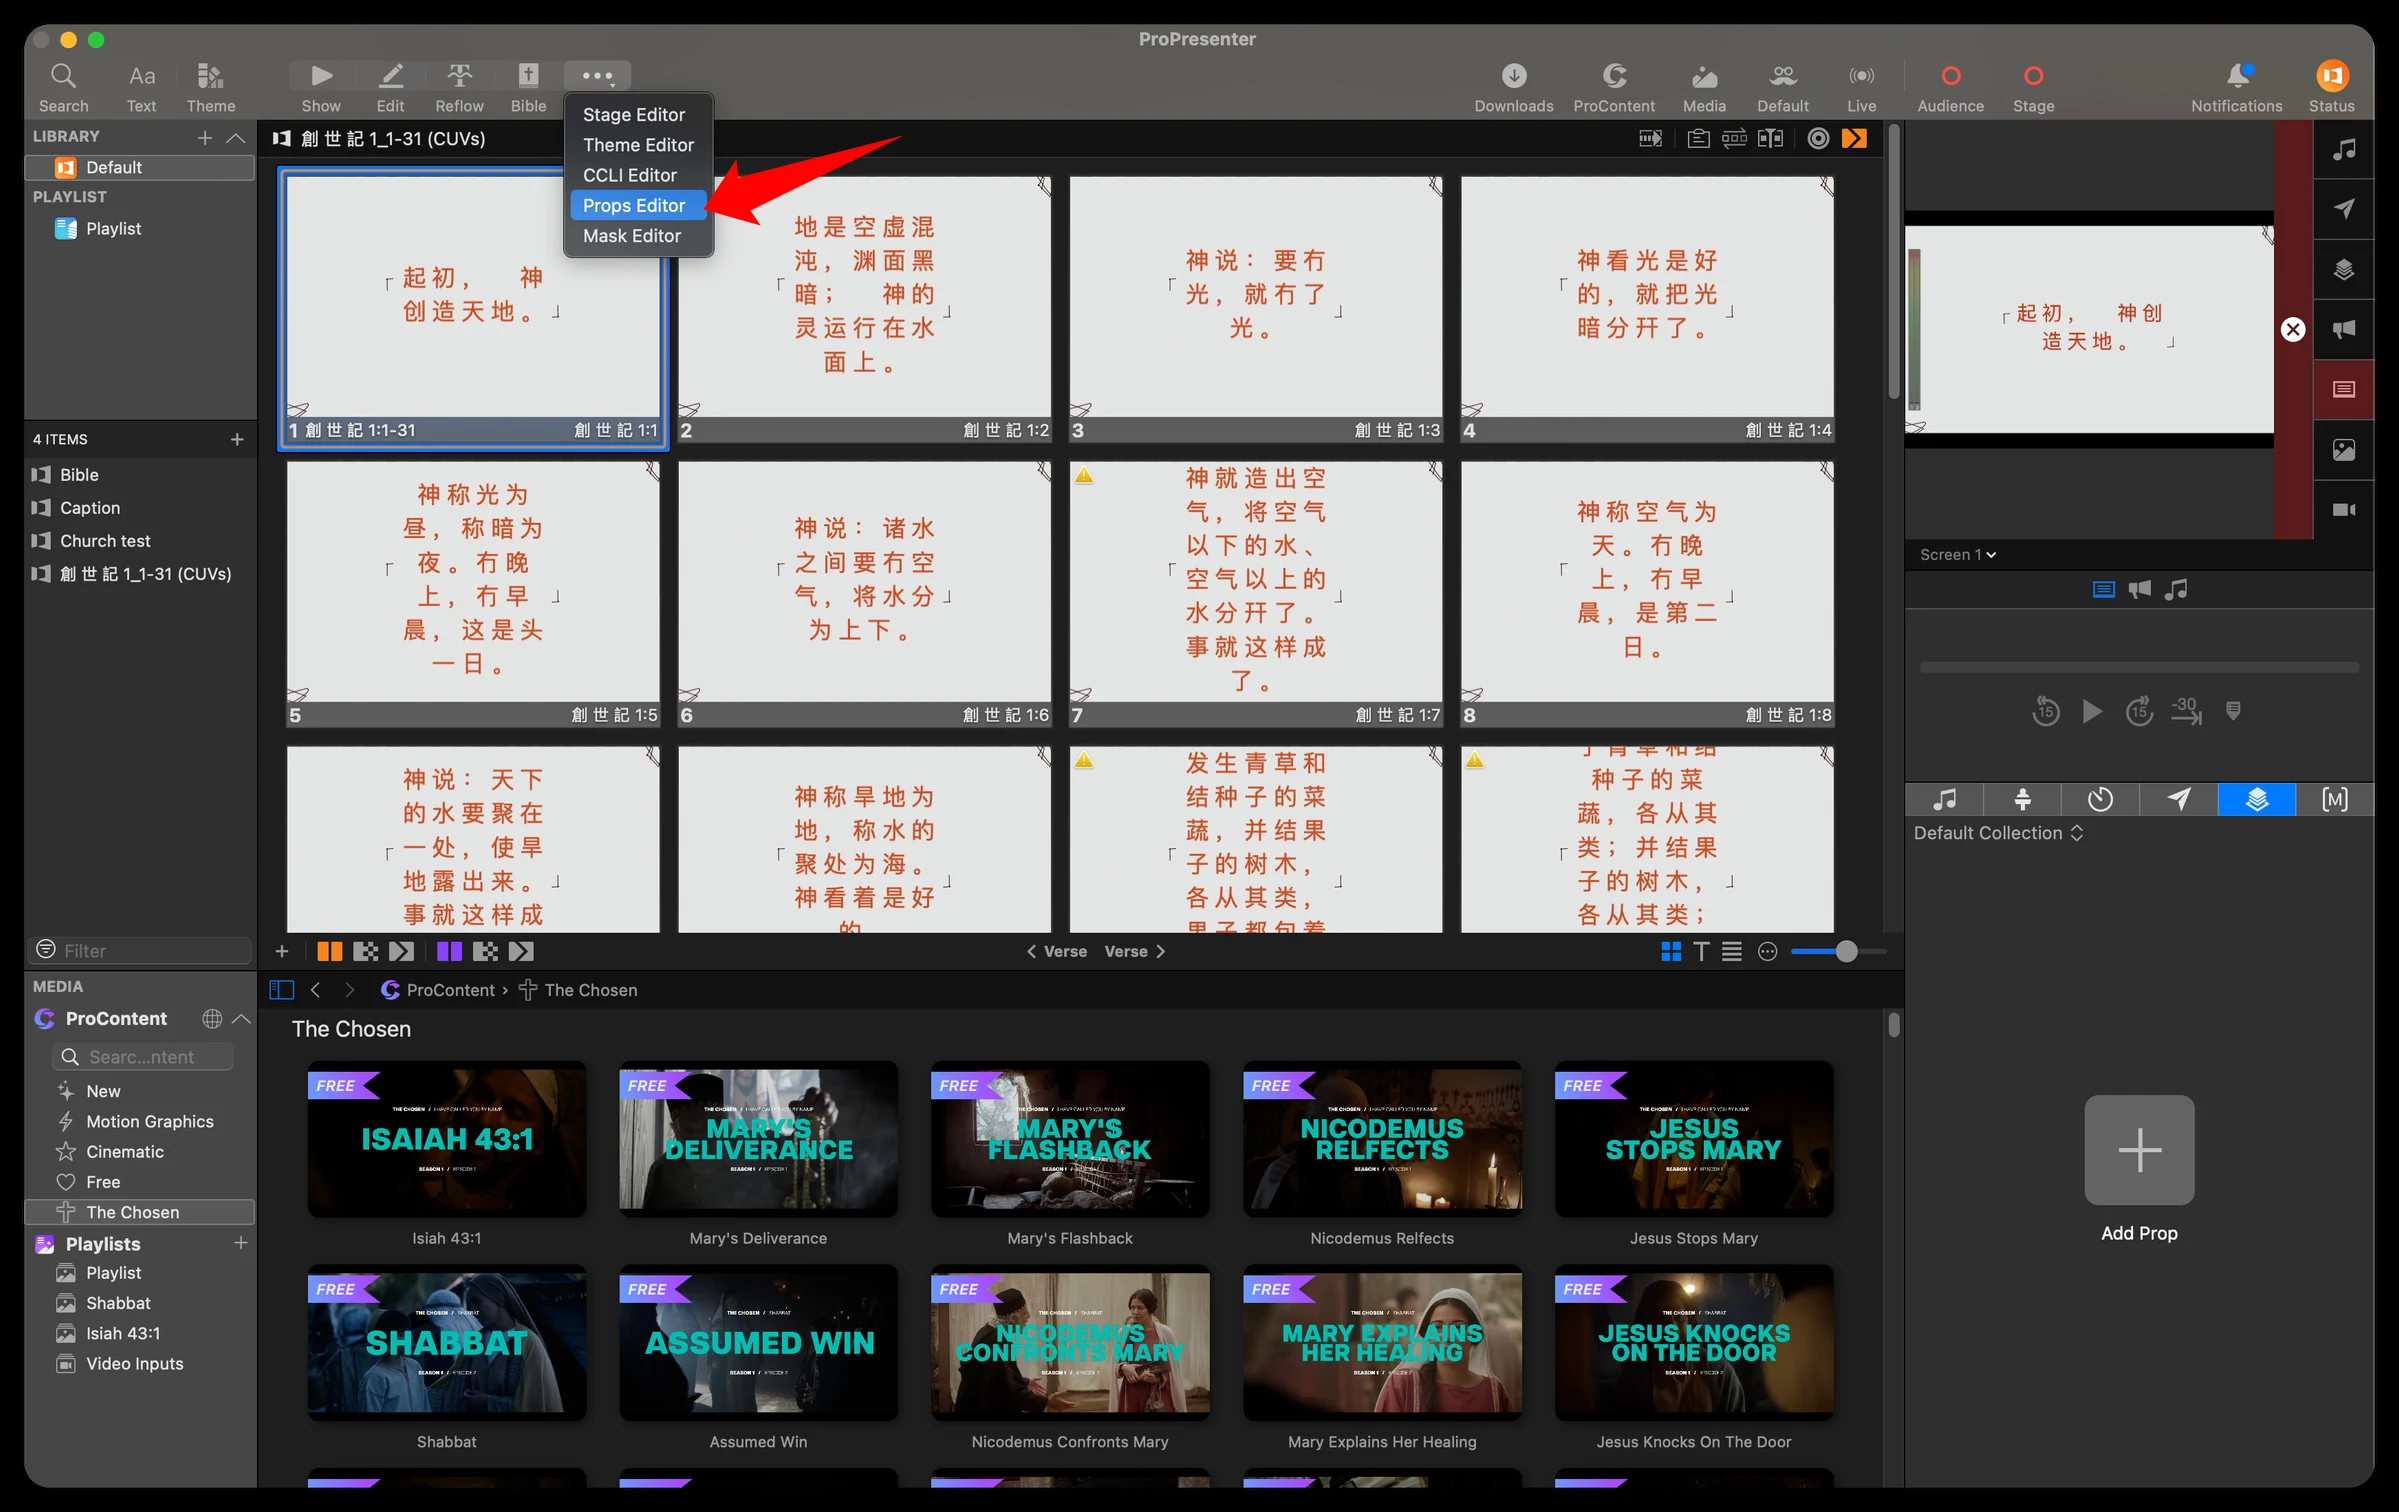
Task: Clear the media background layer
Action: [x=2344, y=449]
